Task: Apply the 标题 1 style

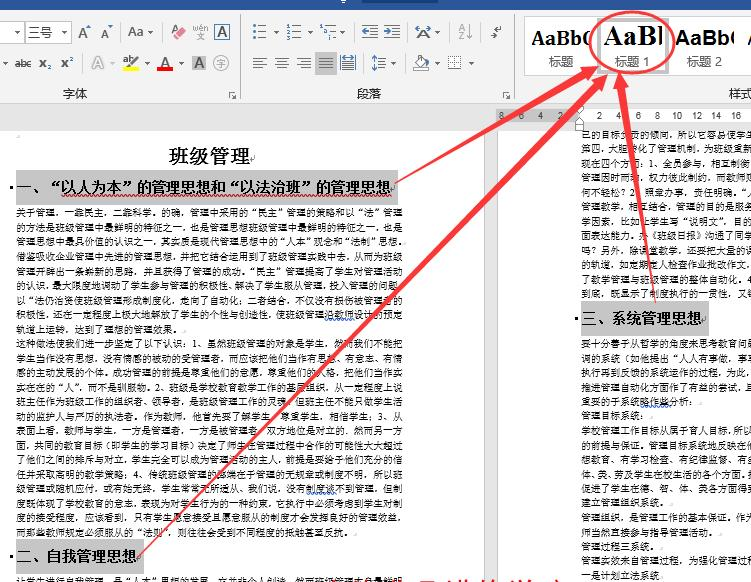Action: tap(632, 47)
